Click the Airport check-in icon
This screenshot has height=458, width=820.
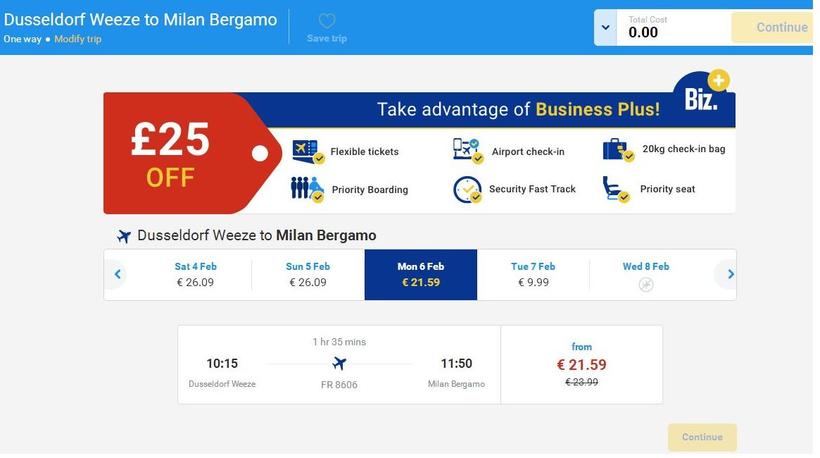pyautogui.click(x=466, y=150)
